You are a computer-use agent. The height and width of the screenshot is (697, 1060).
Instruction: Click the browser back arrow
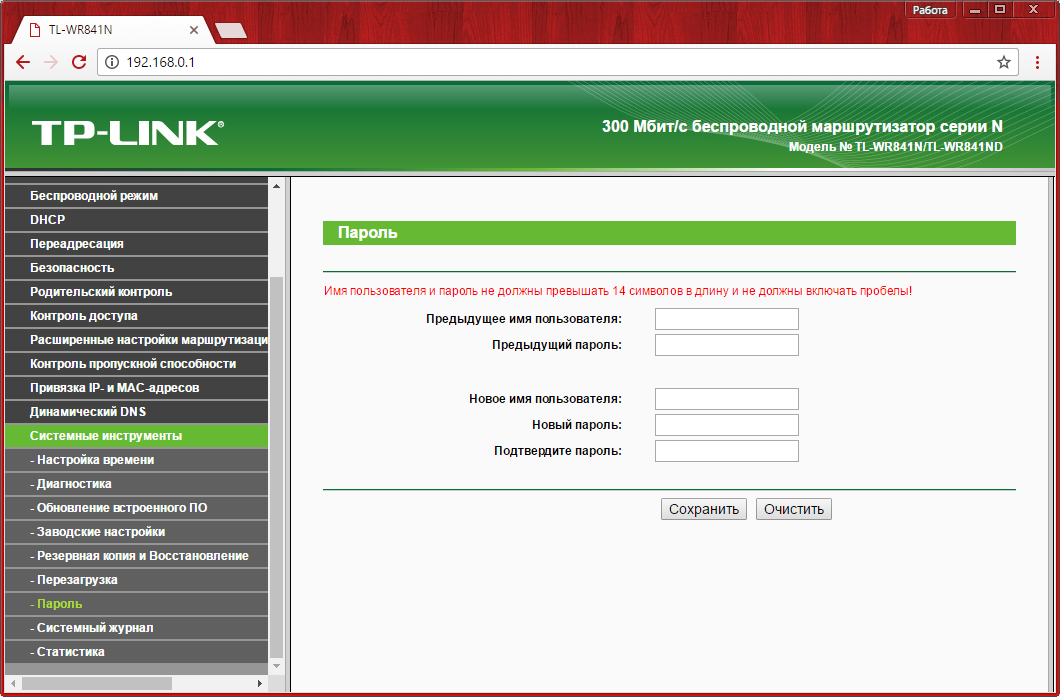tap(23, 62)
